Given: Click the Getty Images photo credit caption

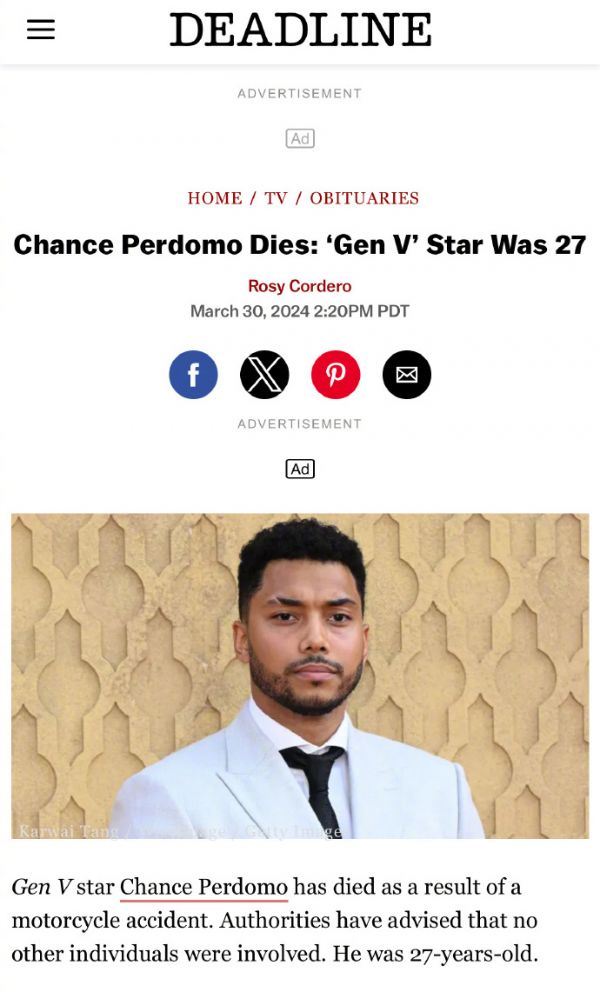Looking at the screenshot, I should [x=180, y=831].
